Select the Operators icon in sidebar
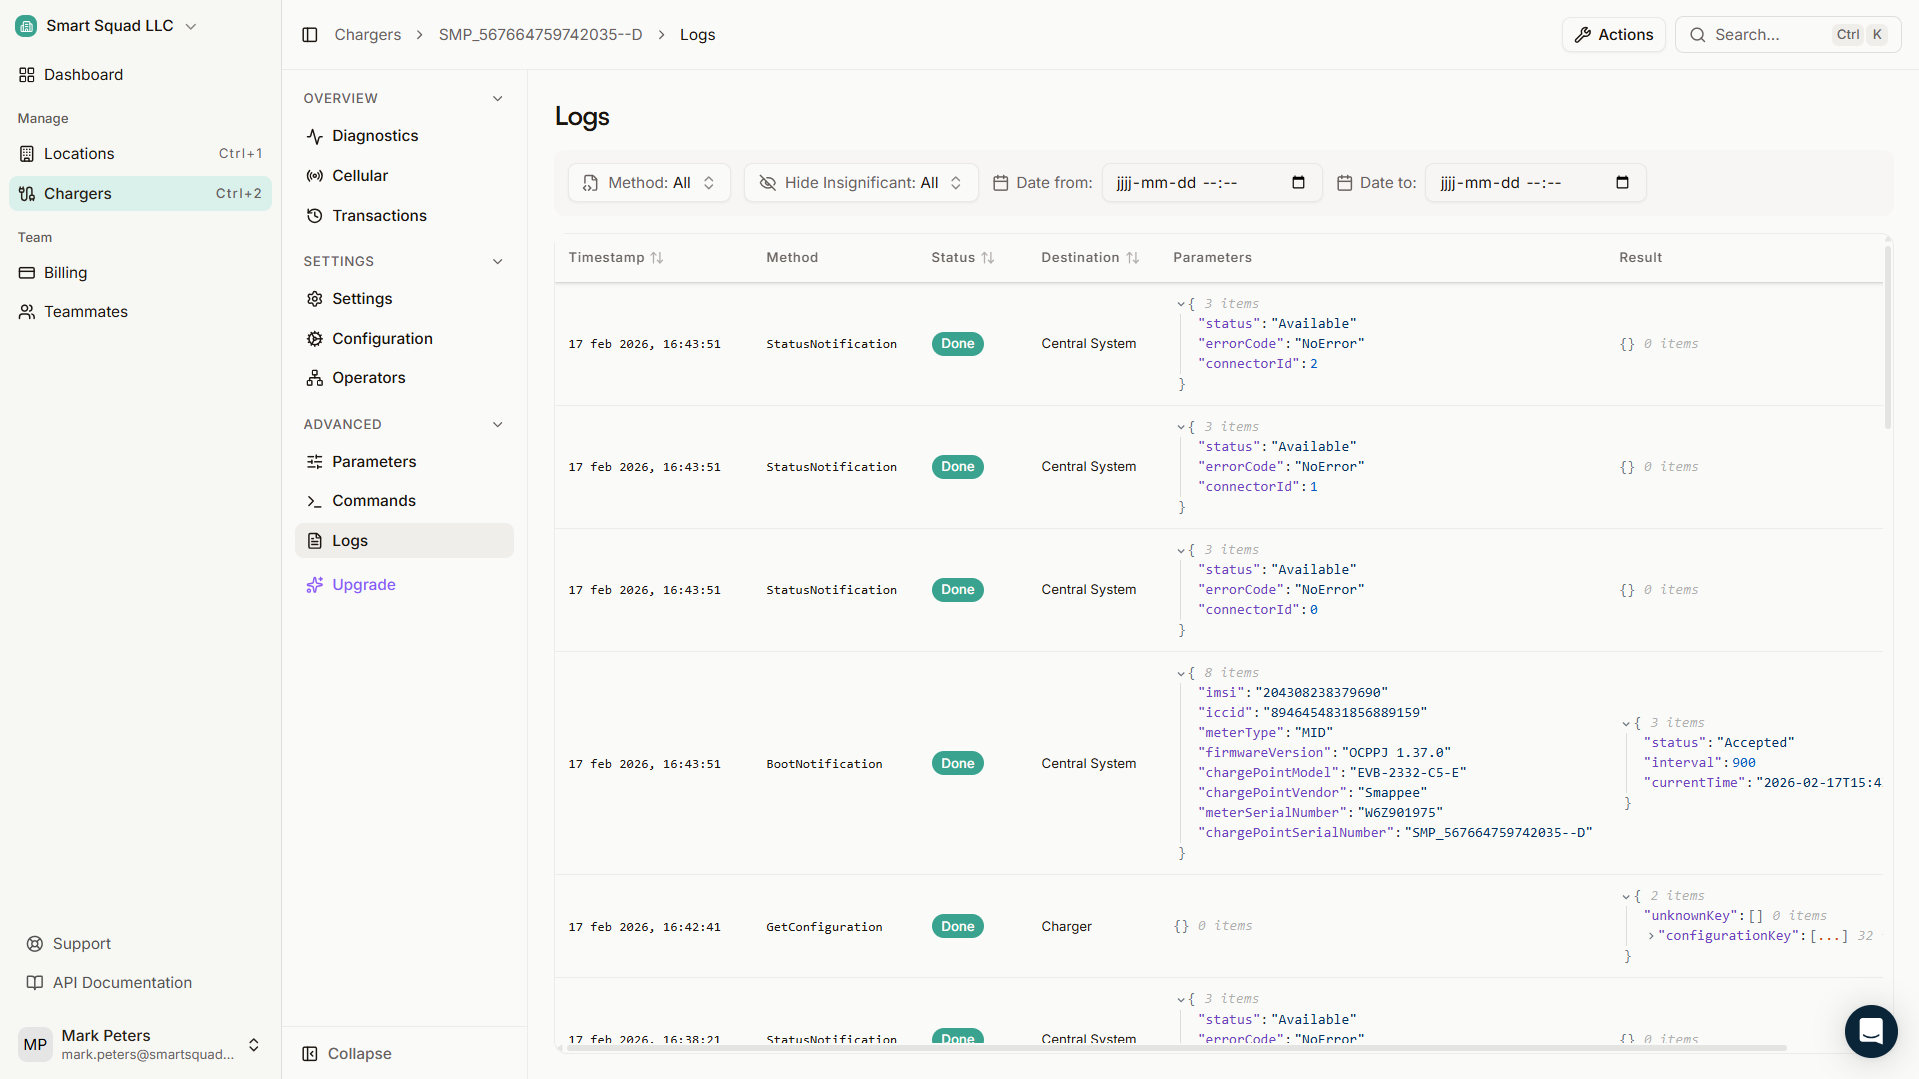Image resolution: width=1919 pixels, height=1079 pixels. point(314,377)
